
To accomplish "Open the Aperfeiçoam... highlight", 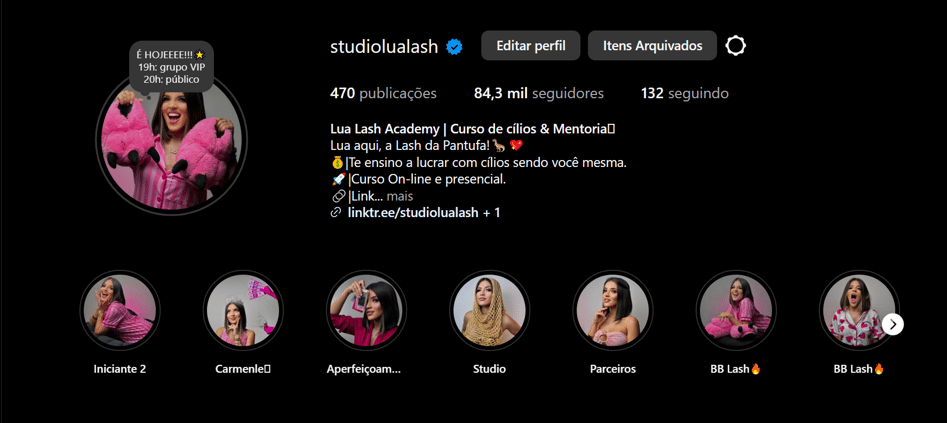I will [366, 309].
